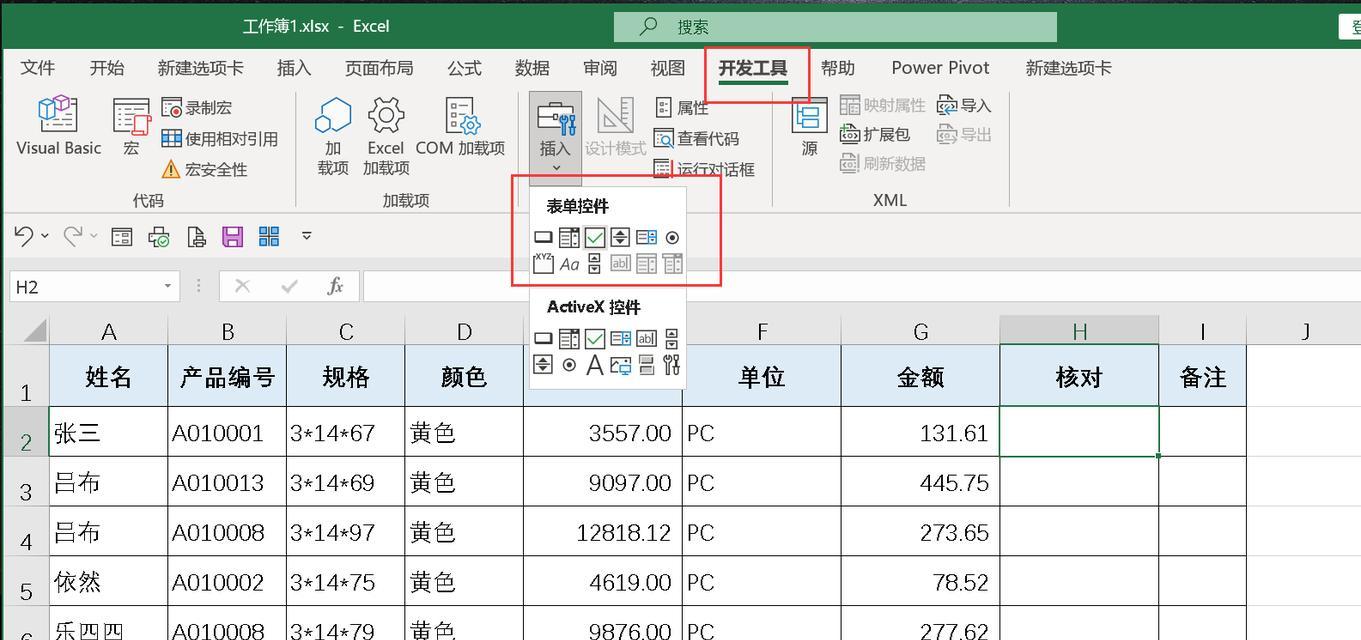
Task: Select ActiveX Toggle Button icon
Action: (x=646, y=365)
